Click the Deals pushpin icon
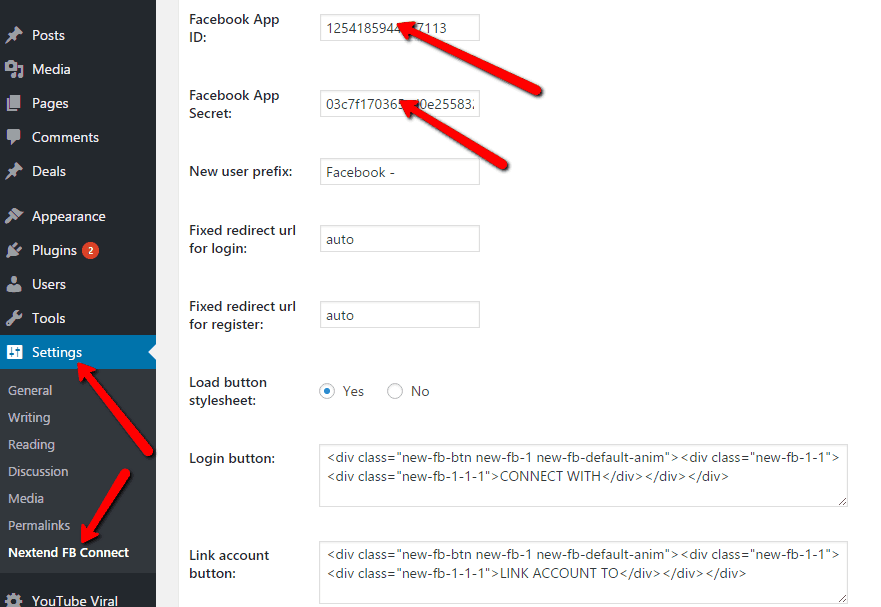This screenshot has height=607, width=881. tap(14, 171)
